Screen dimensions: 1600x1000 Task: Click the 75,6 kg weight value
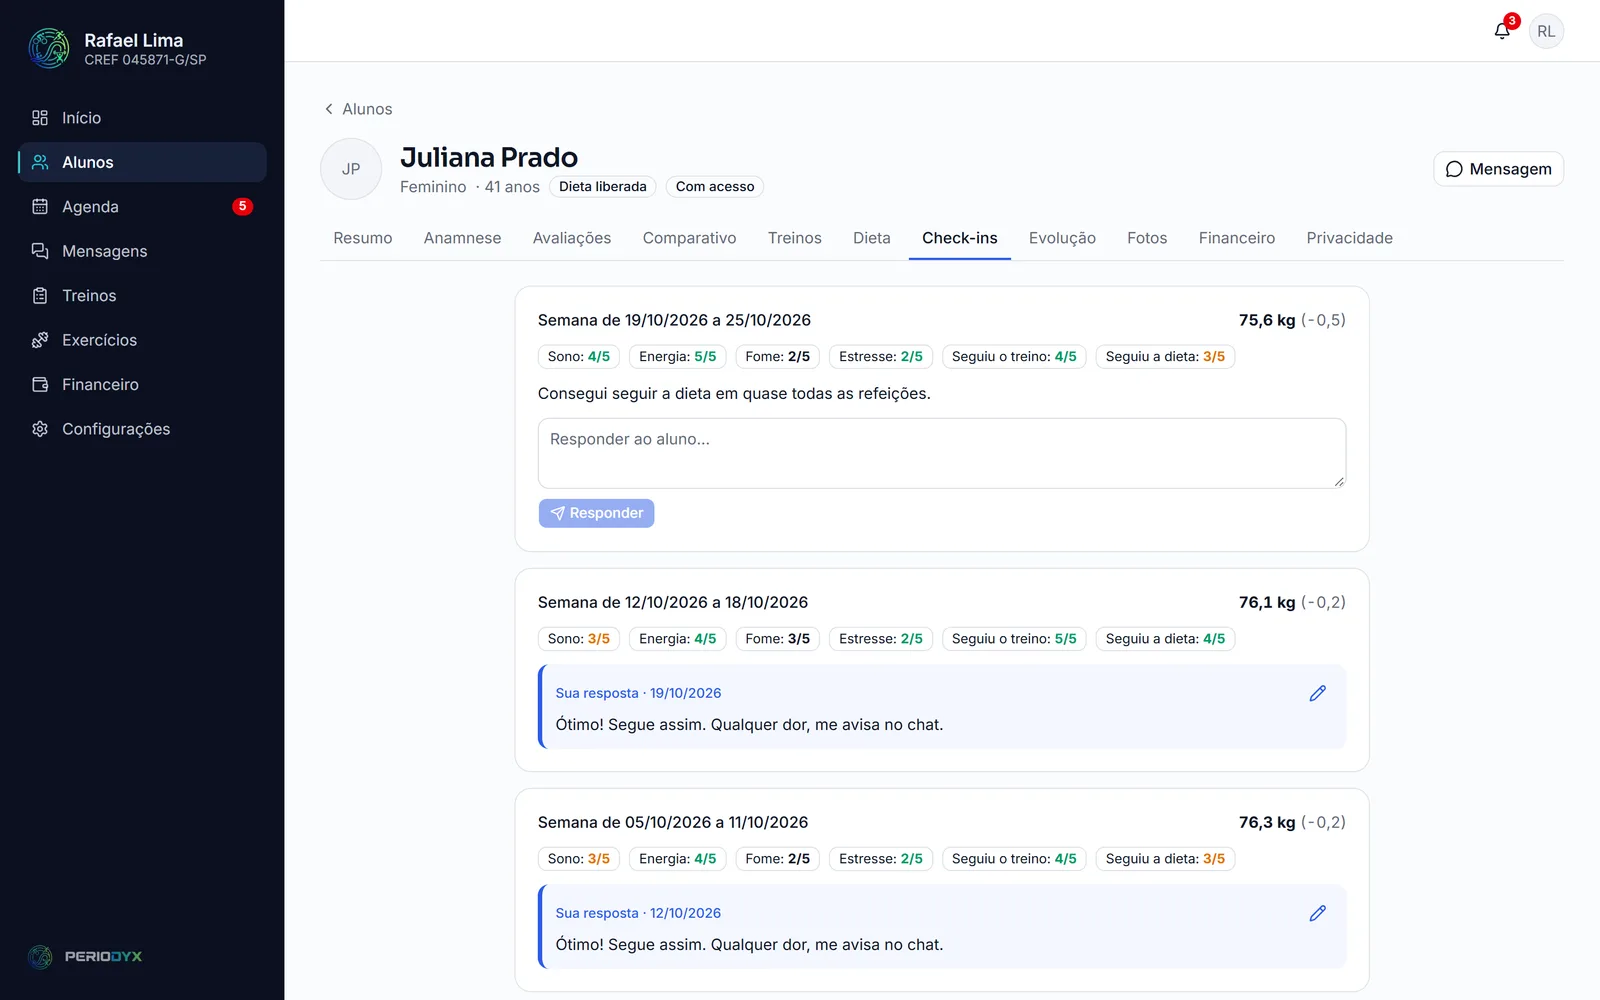pos(1267,320)
